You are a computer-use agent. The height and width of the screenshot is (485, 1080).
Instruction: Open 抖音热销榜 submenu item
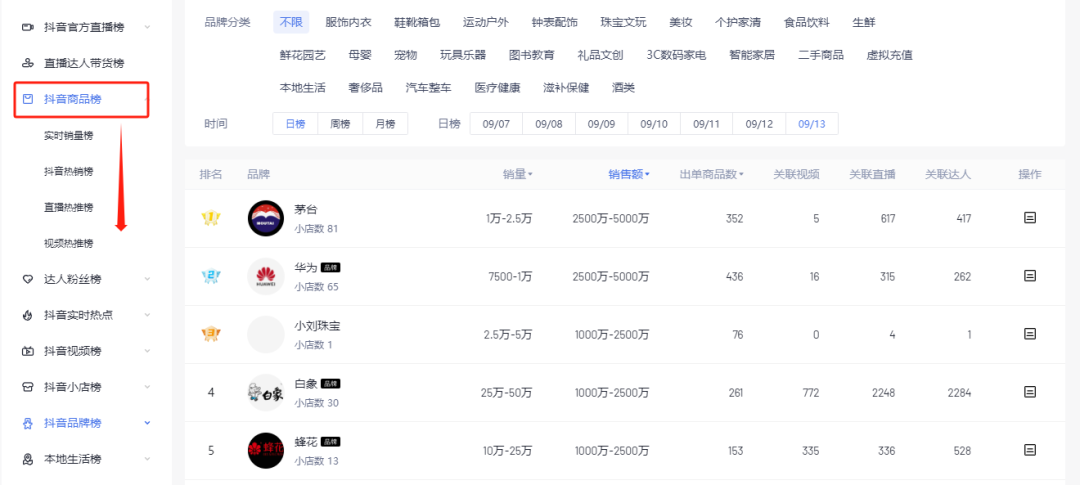[x=68, y=172]
